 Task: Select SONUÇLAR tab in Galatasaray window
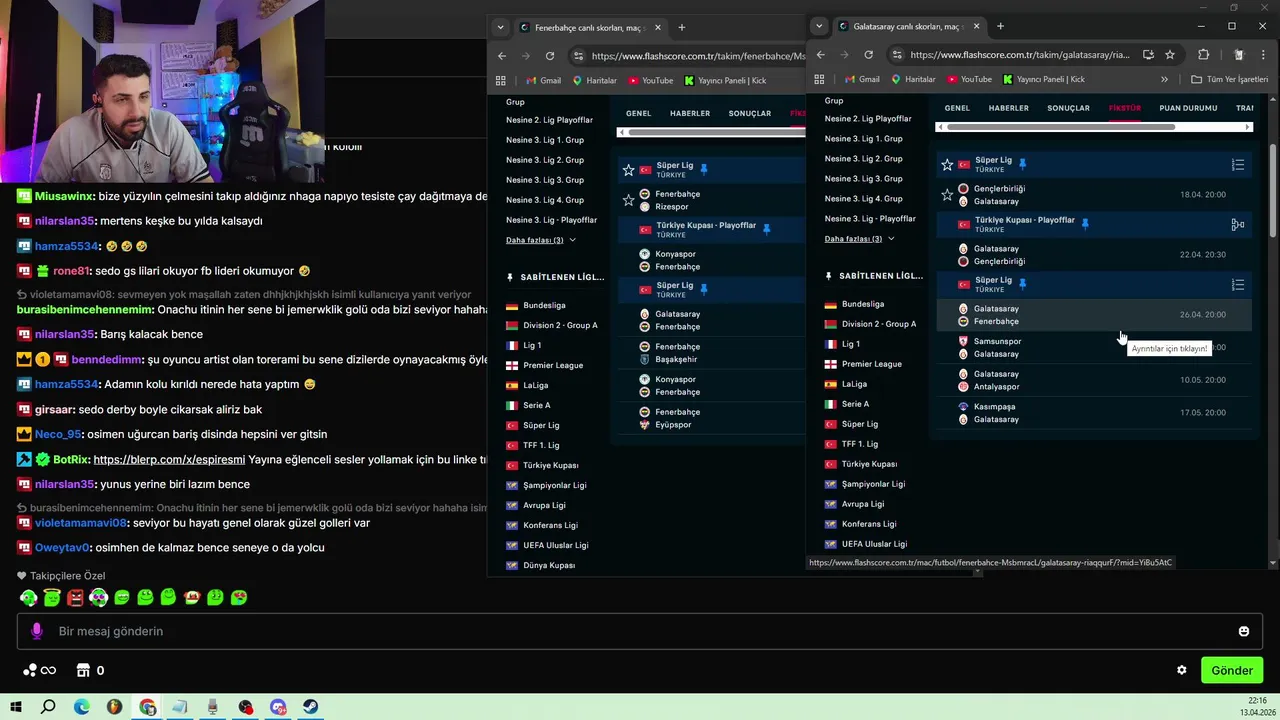tap(1068, 108)
